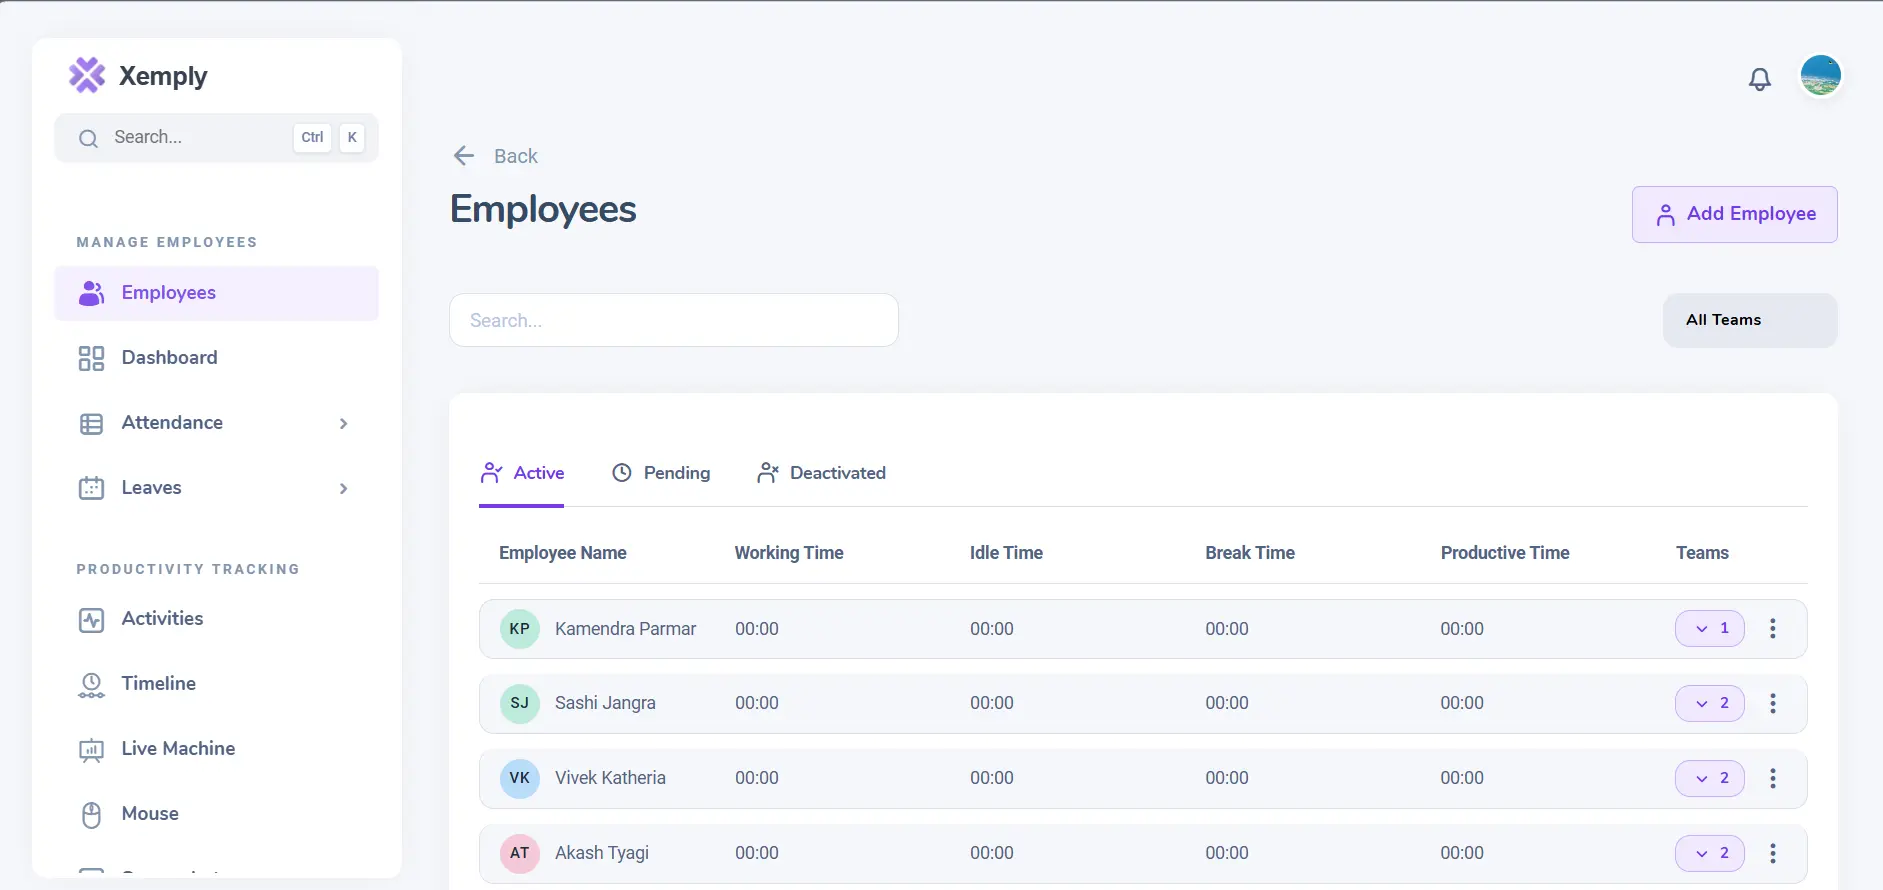The width and height of the screenshot is (1883, 890).
Task: Click the Pending tab clock icon
Action: tap(622, 473)
